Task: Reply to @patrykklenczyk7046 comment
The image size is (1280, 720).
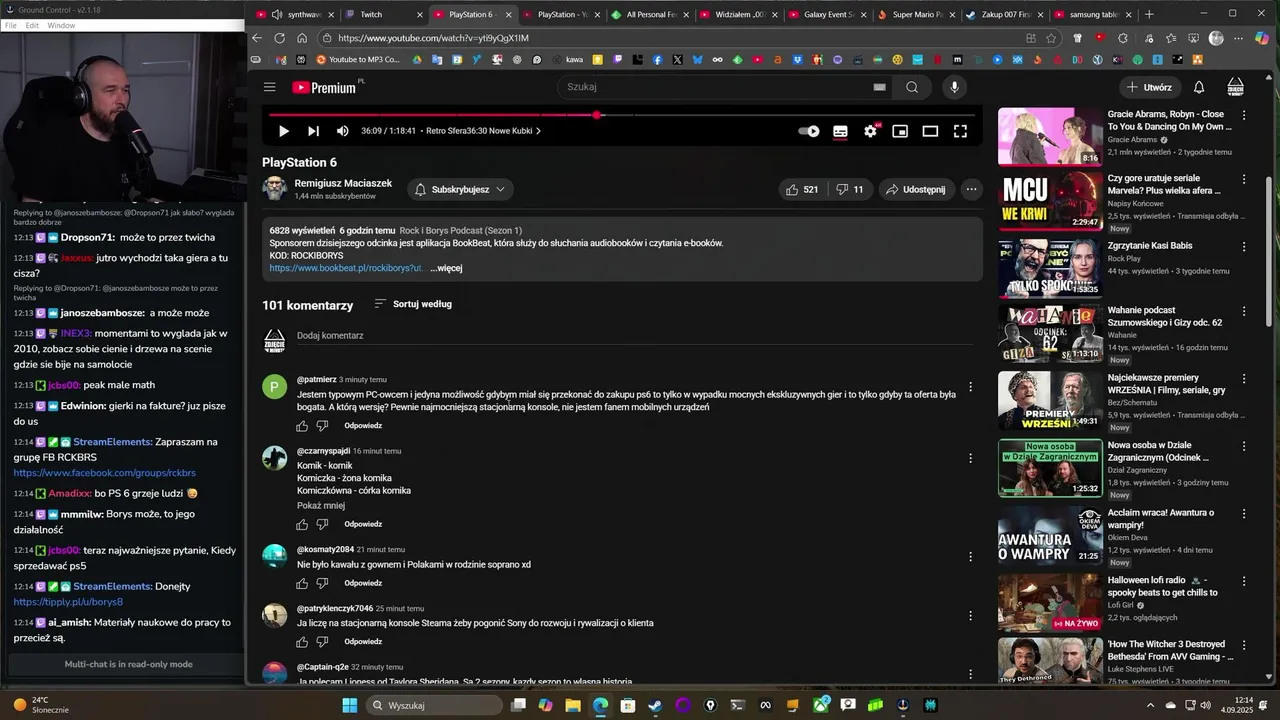Action: coord(363,642)
